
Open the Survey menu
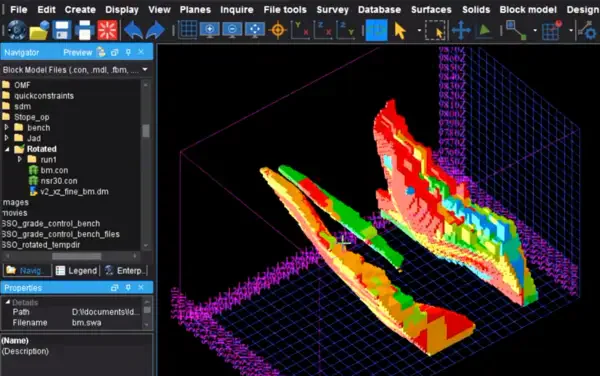333,10
